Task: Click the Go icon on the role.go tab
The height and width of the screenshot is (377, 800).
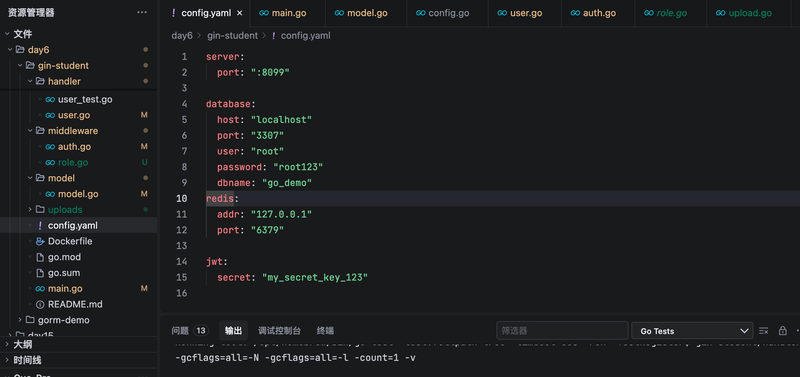Action: coord(649,13)
